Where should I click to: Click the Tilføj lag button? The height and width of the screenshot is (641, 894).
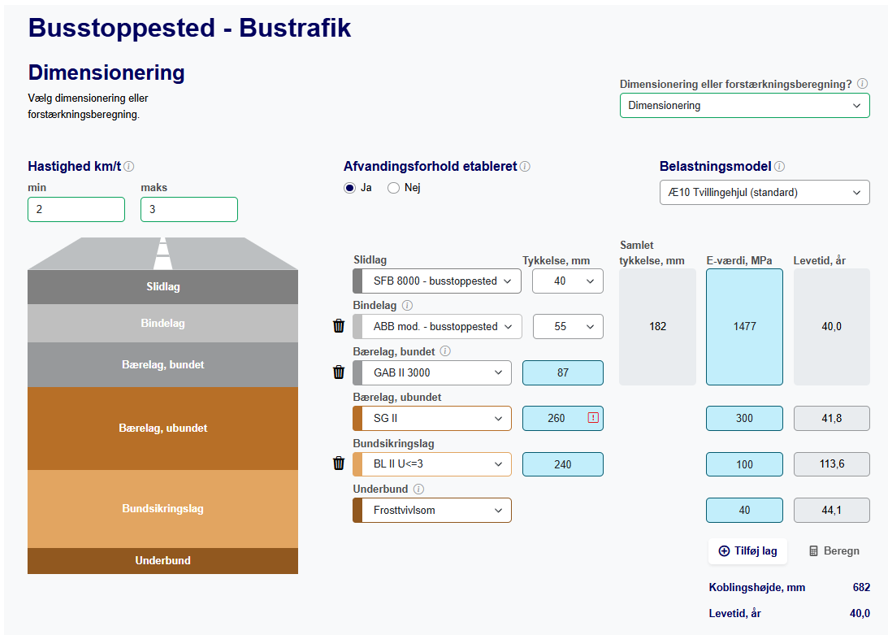tap(748, 551)
